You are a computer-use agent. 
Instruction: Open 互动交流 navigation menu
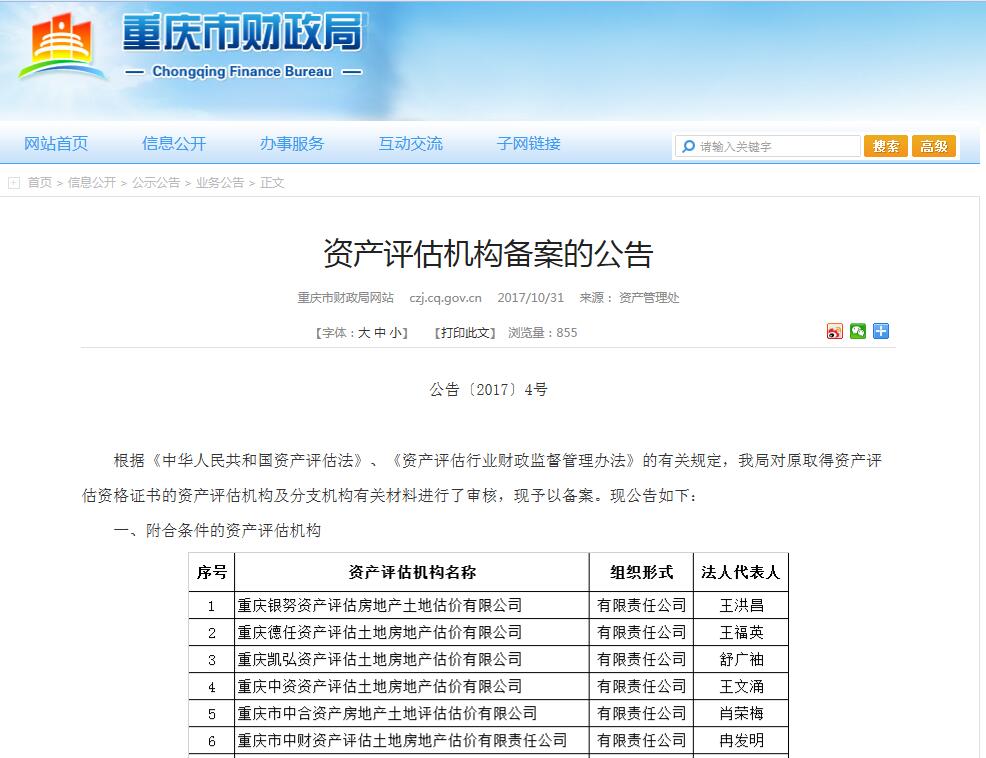click(411, 144)
